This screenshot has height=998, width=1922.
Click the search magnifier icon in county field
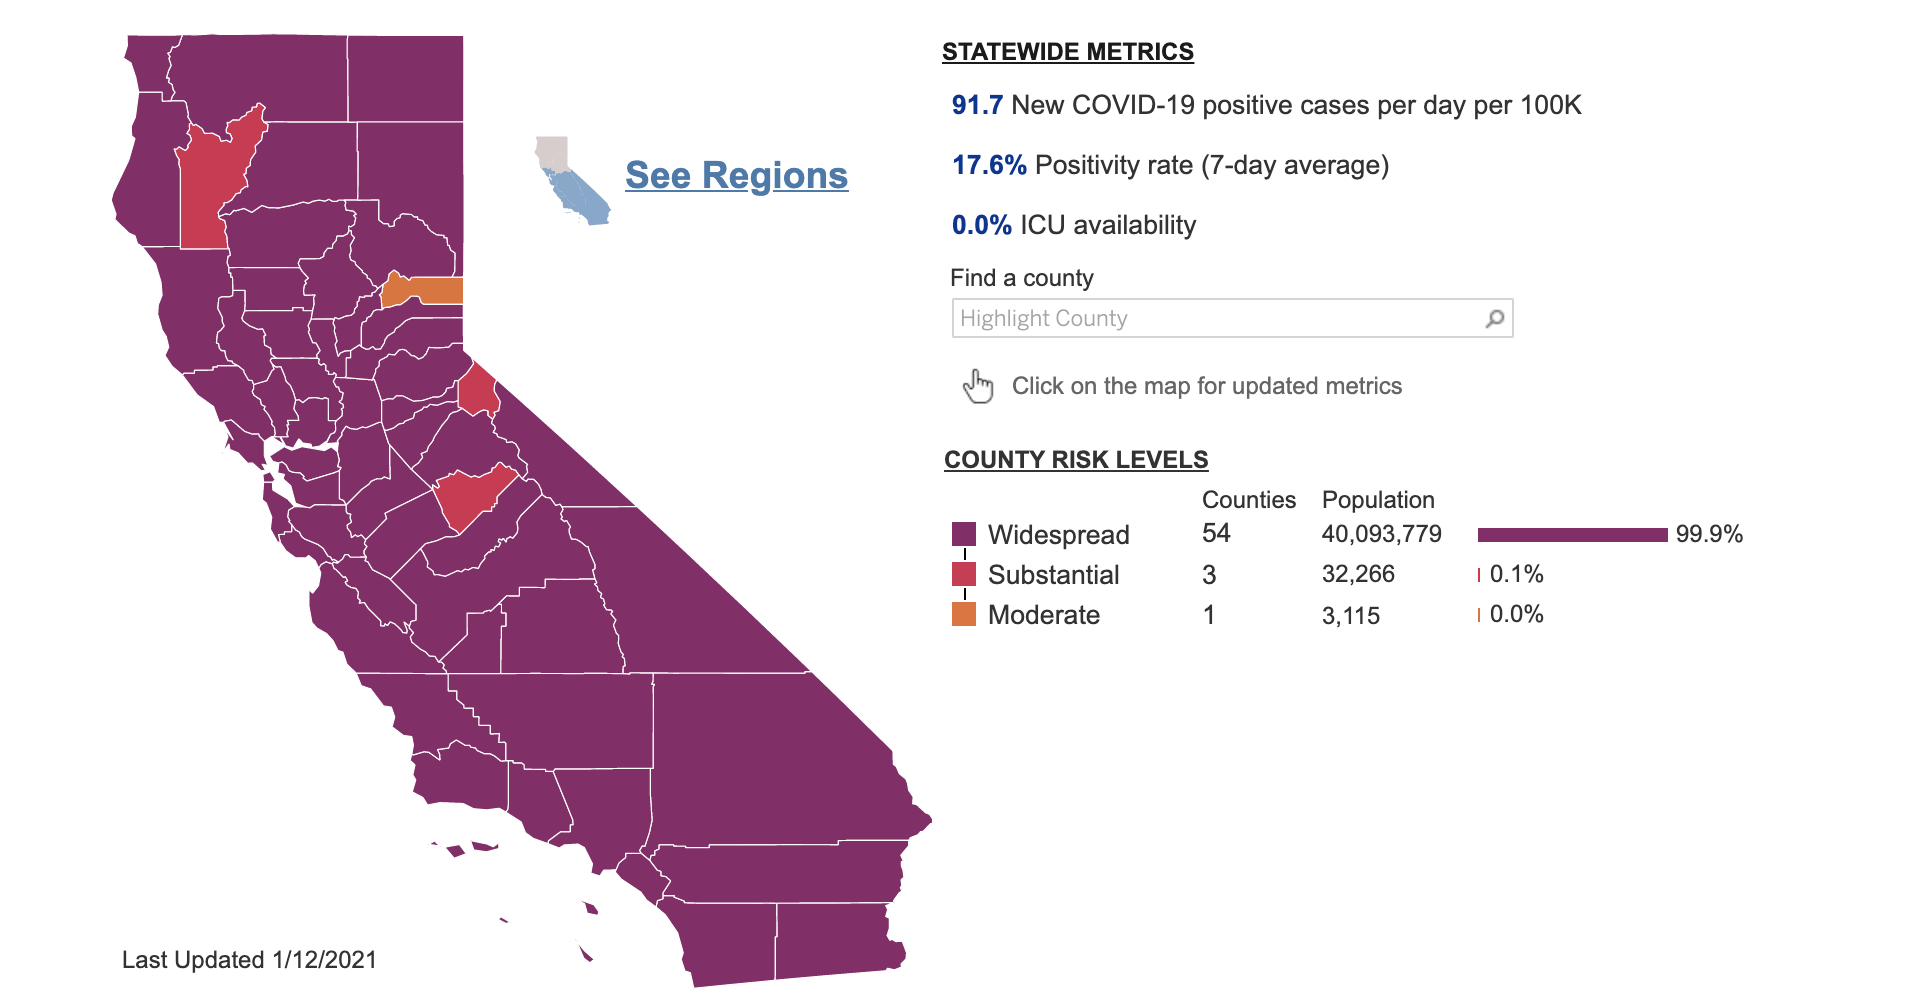point(1494,319)
